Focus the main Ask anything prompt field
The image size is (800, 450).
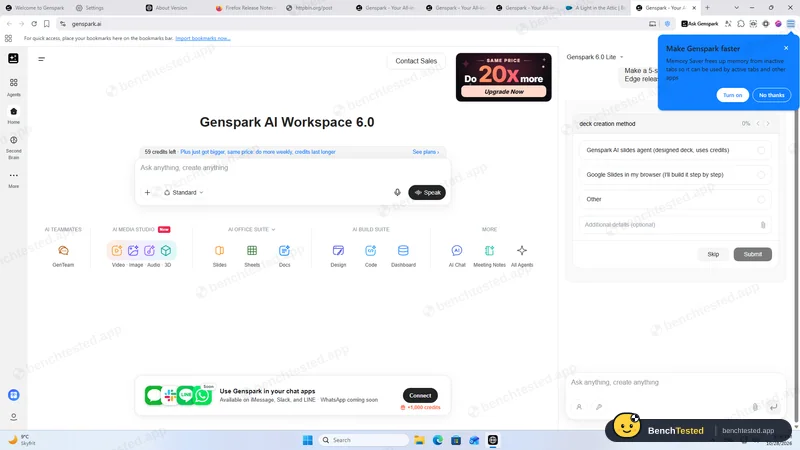tap(292, 168)
